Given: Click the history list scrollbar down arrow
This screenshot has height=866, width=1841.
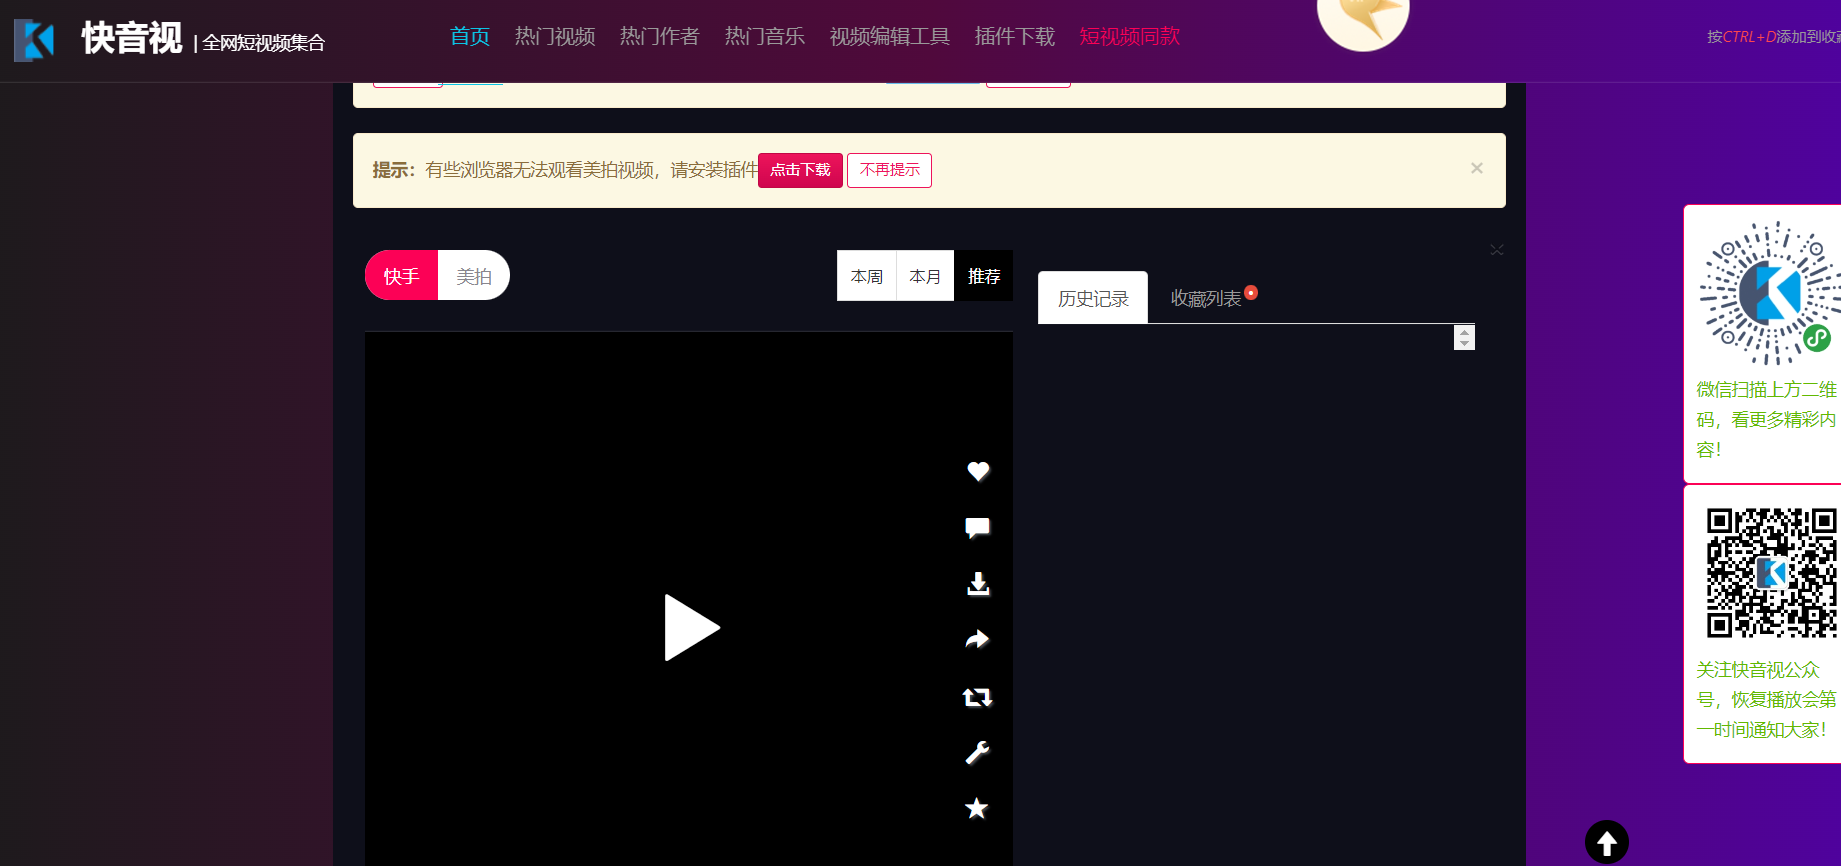Looking at the screenshot, I should (x=1464, y=343).
